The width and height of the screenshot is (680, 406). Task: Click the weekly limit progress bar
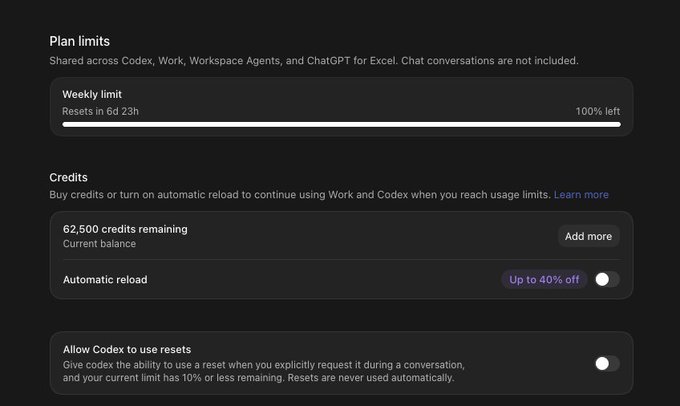[x=341, y=124]
